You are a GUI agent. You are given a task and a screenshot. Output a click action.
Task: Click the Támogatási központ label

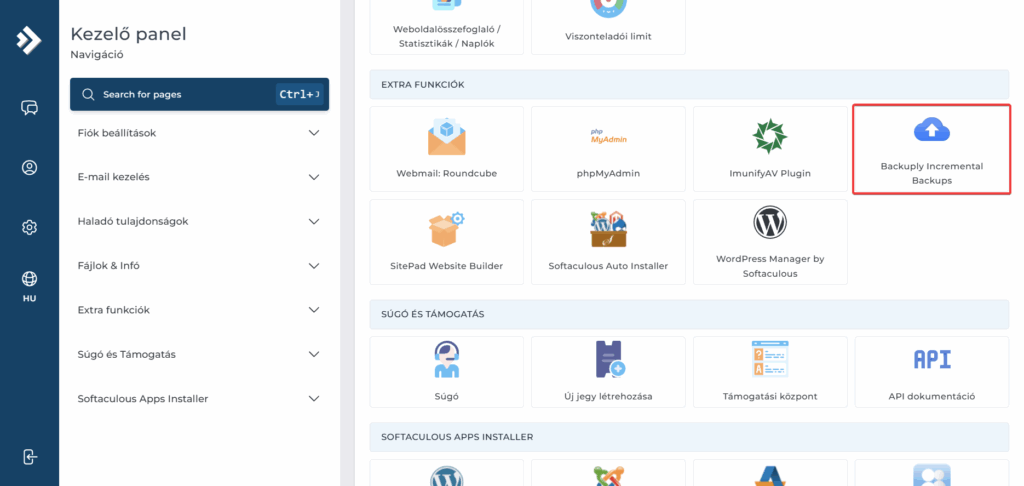[x=770, y=397]
